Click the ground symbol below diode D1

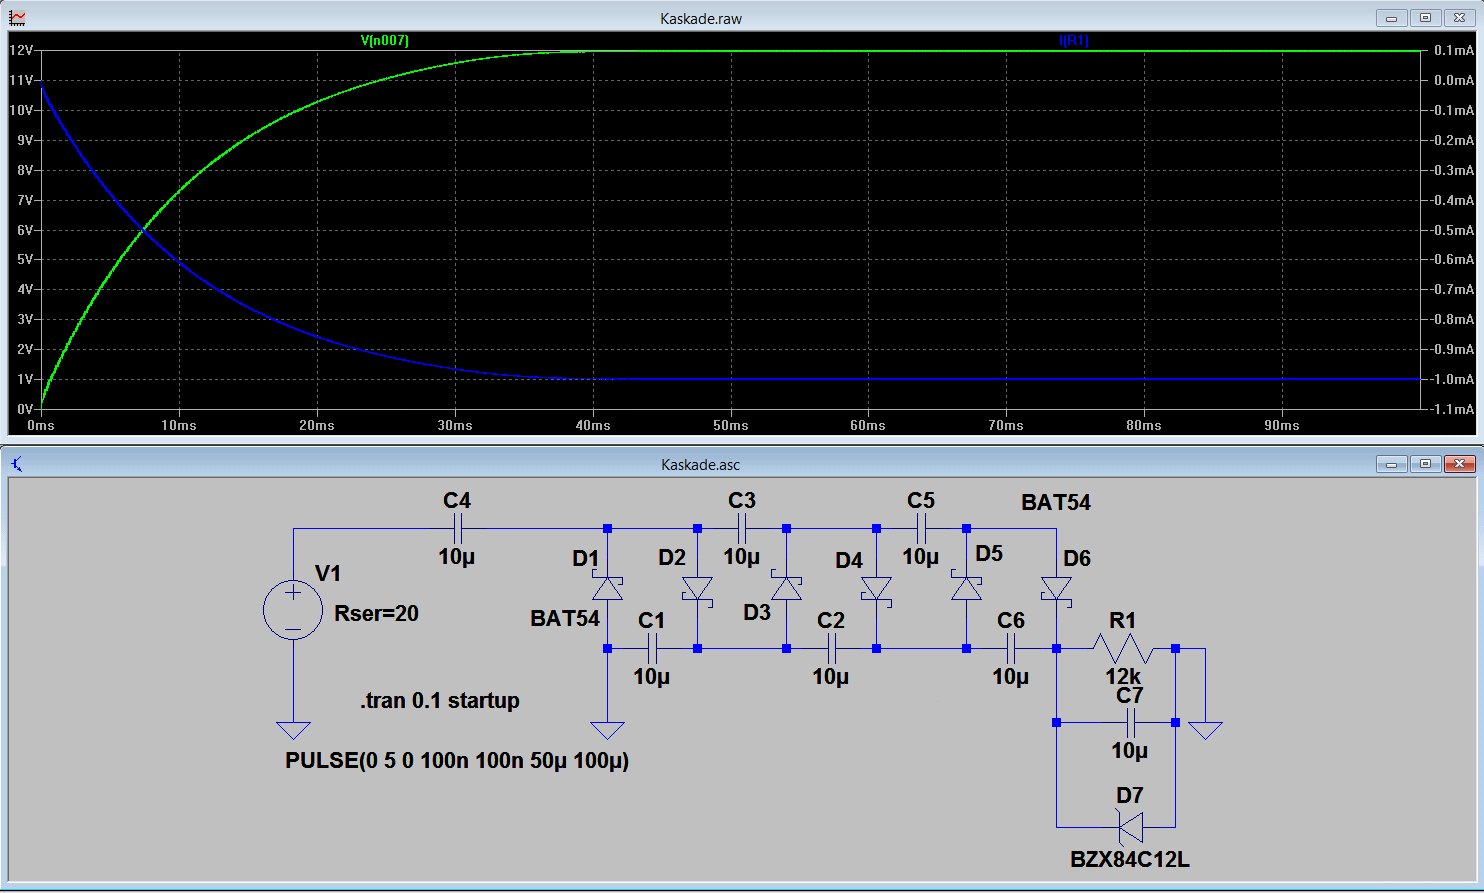click(x=608, y=730)
